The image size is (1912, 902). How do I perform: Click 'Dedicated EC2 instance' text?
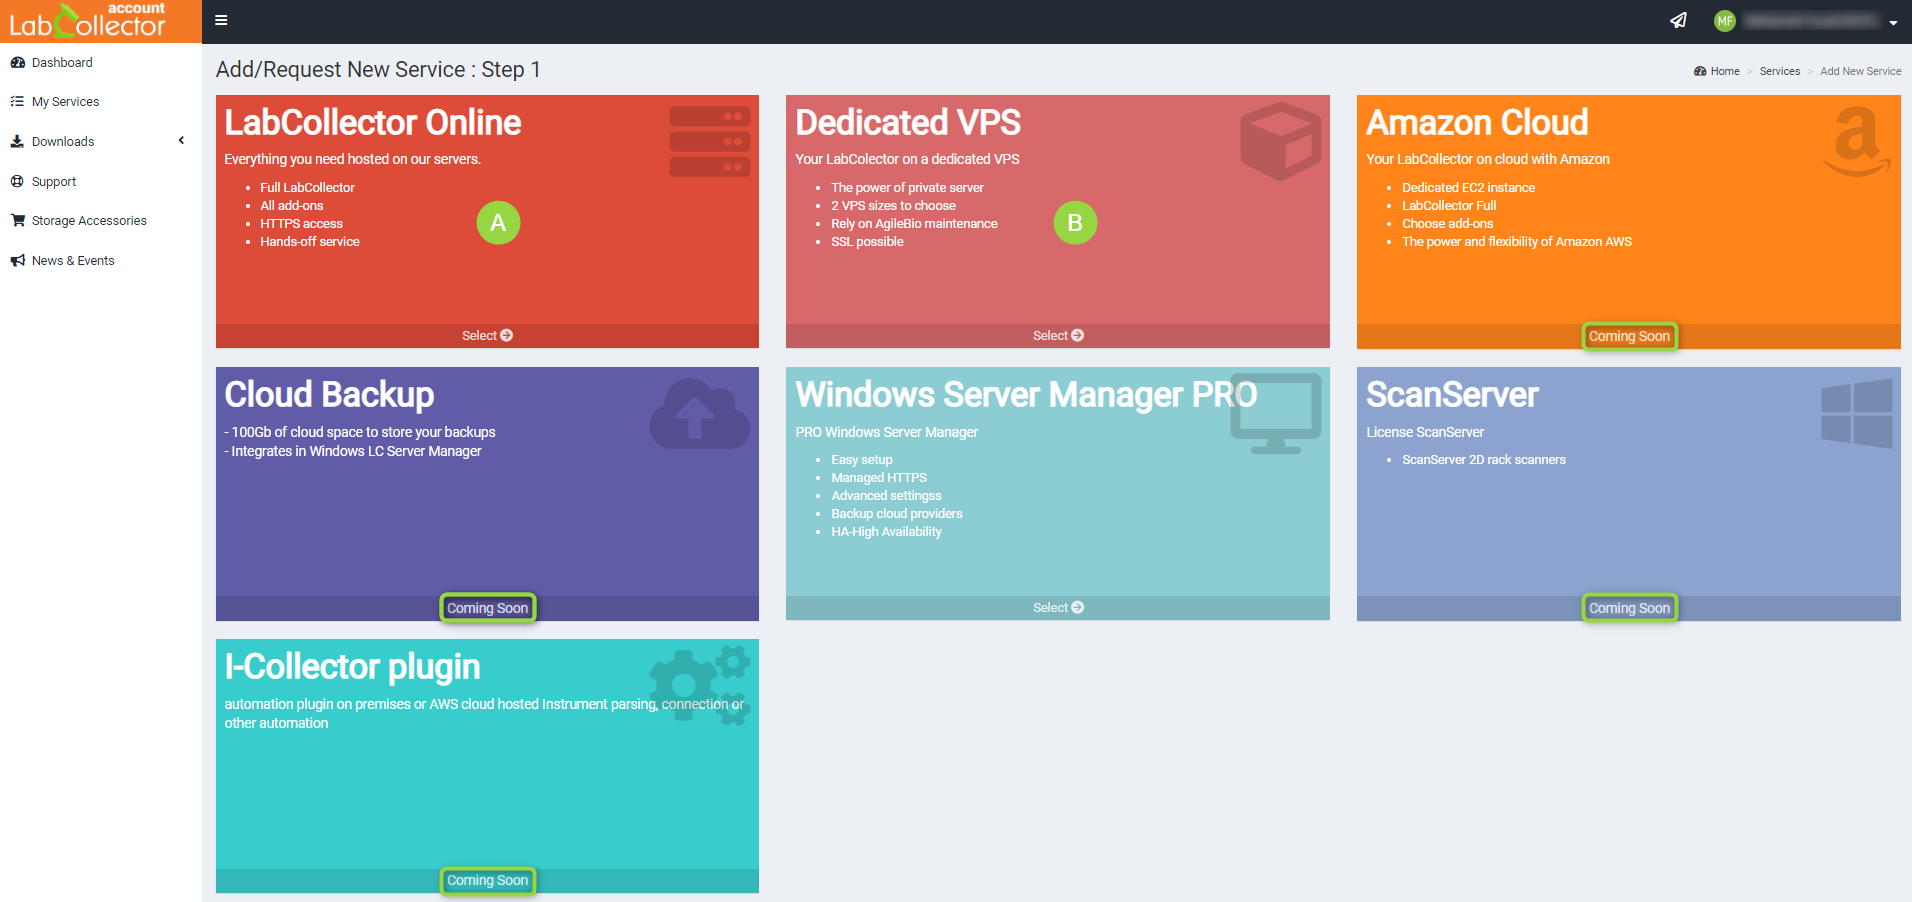pos(1468,188)
